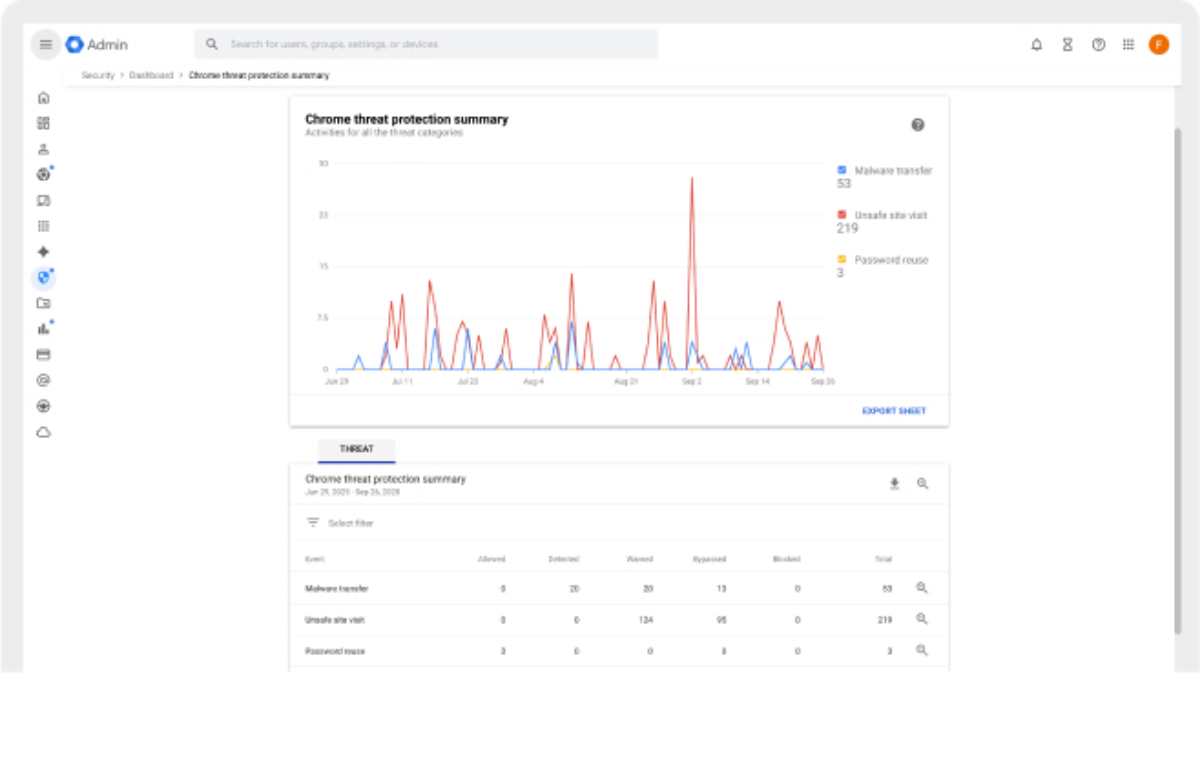Toggle the Malware transfer legend checkbox
This screenshot has height=762, width=1200.
[x=842, y=170]
